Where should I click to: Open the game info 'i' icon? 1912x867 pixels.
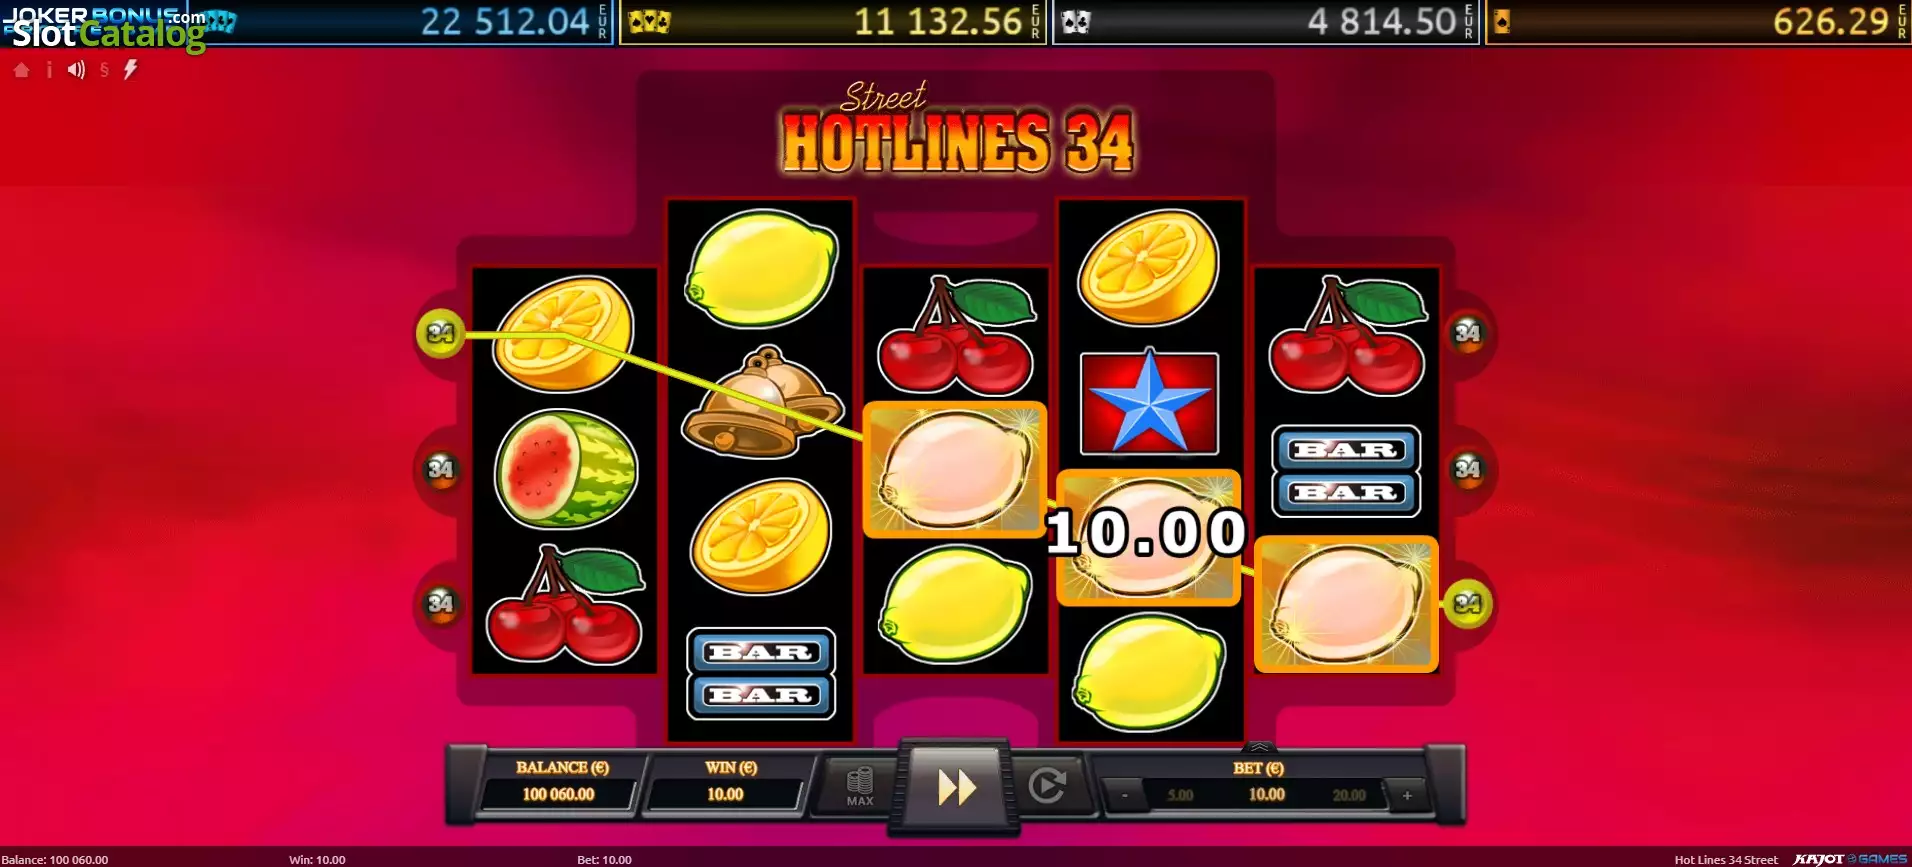[49, 70]
